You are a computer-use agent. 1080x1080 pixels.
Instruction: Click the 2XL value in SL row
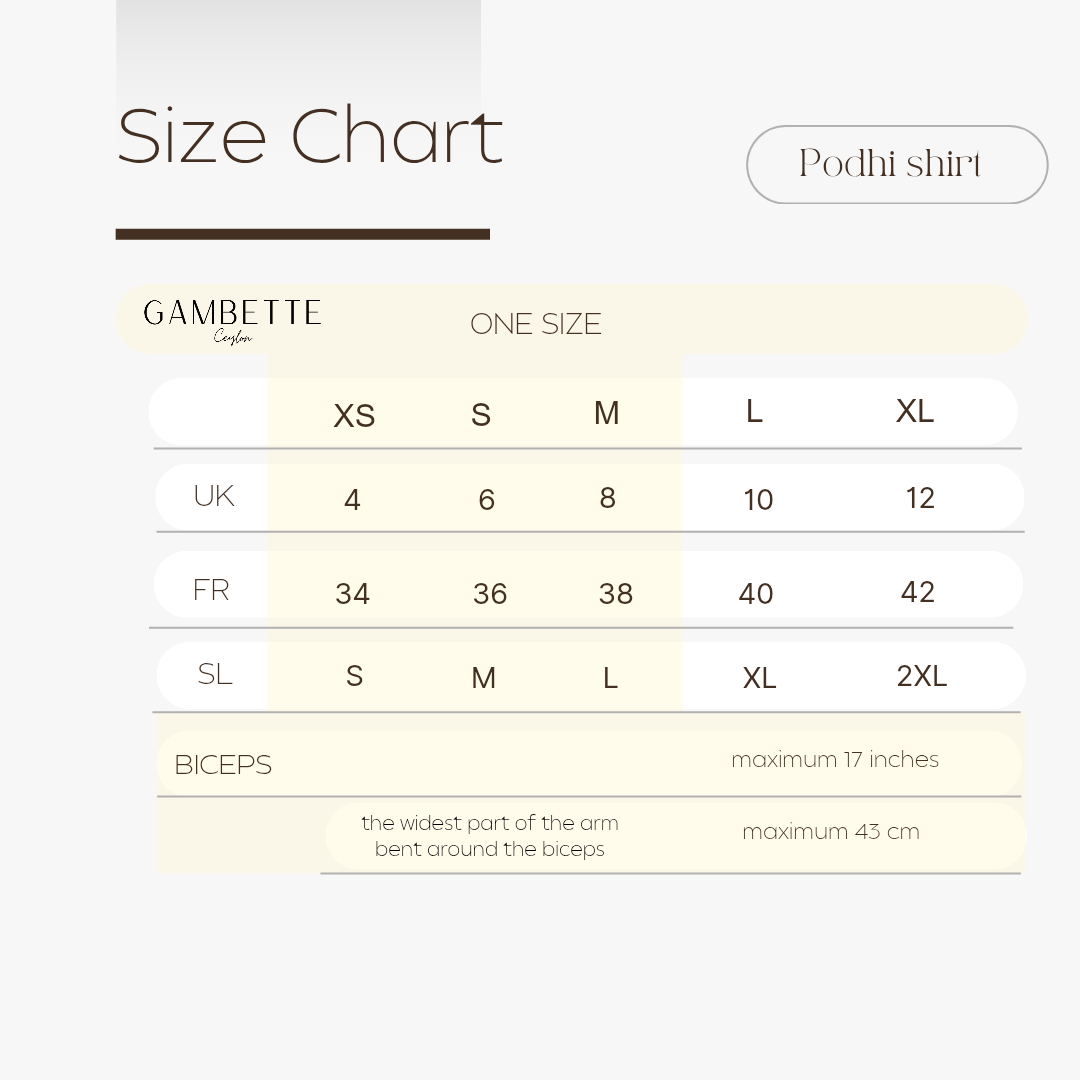click(x=921, y=676)
